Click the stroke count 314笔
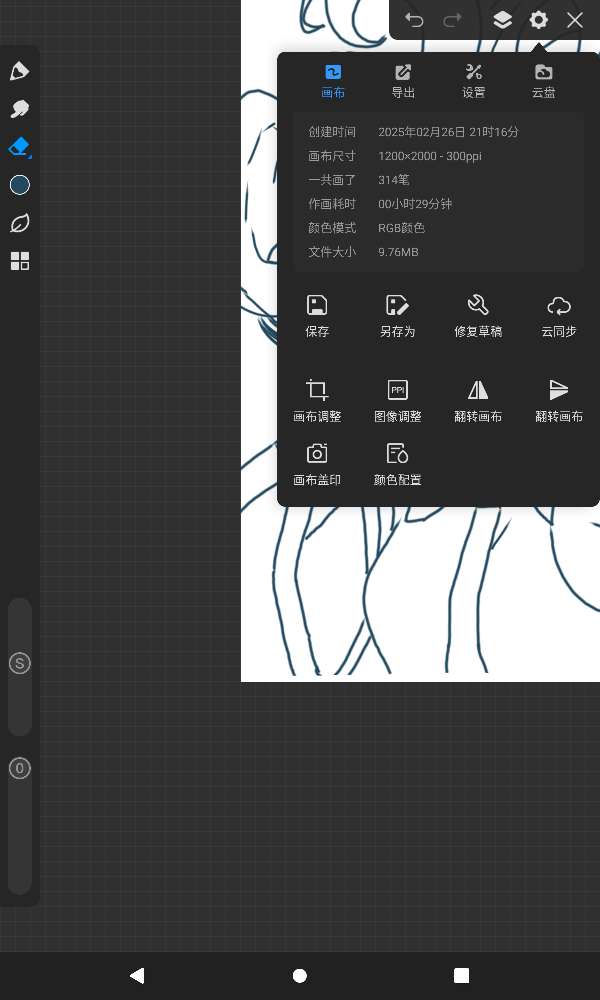Image resolution: width=600 pixels, height=1000 pixels. coord(393,180)
